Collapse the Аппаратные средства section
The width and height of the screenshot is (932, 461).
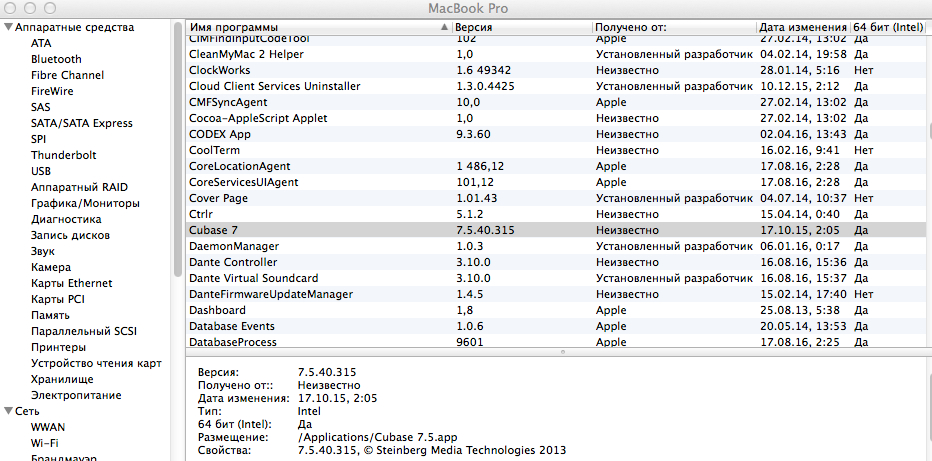9,27
